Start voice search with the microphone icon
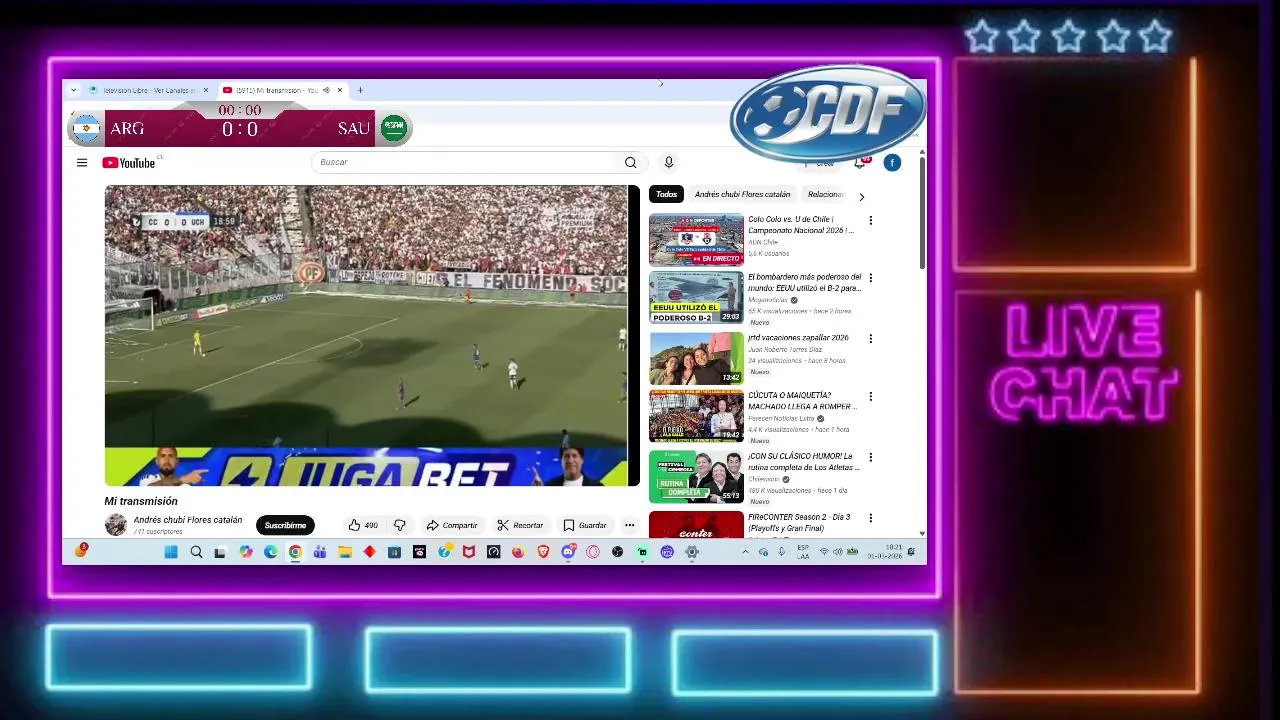Screen dimensions: 1280x720 coord(669,162)
